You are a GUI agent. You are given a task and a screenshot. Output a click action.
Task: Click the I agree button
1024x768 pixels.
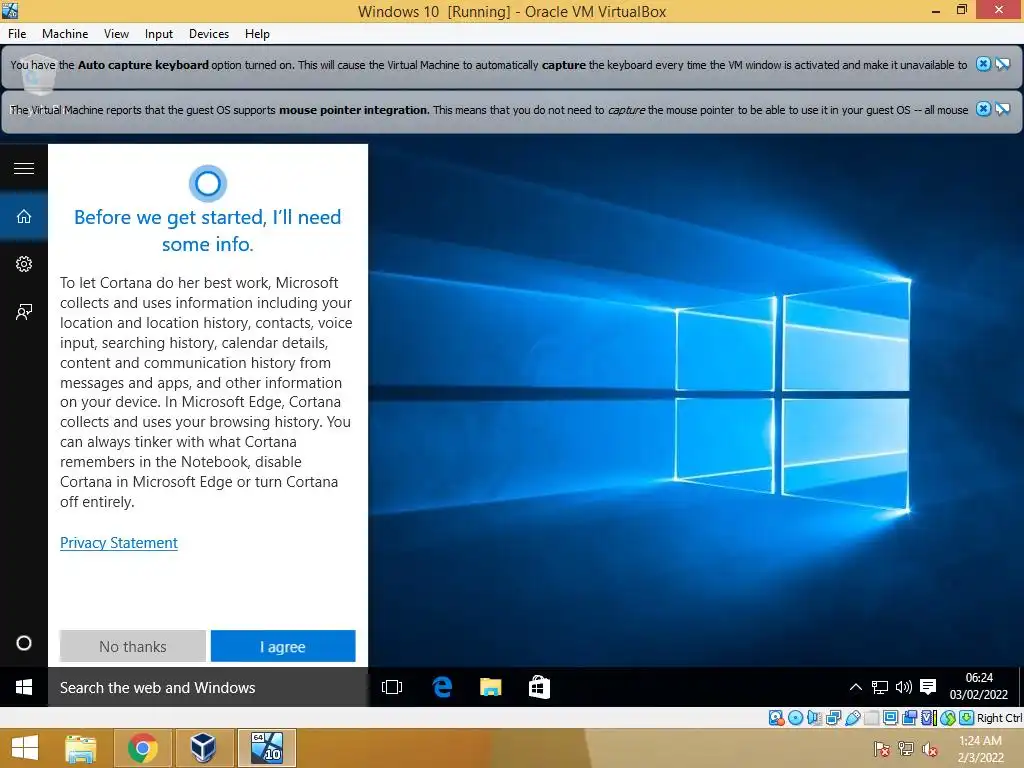pos(283,647)
